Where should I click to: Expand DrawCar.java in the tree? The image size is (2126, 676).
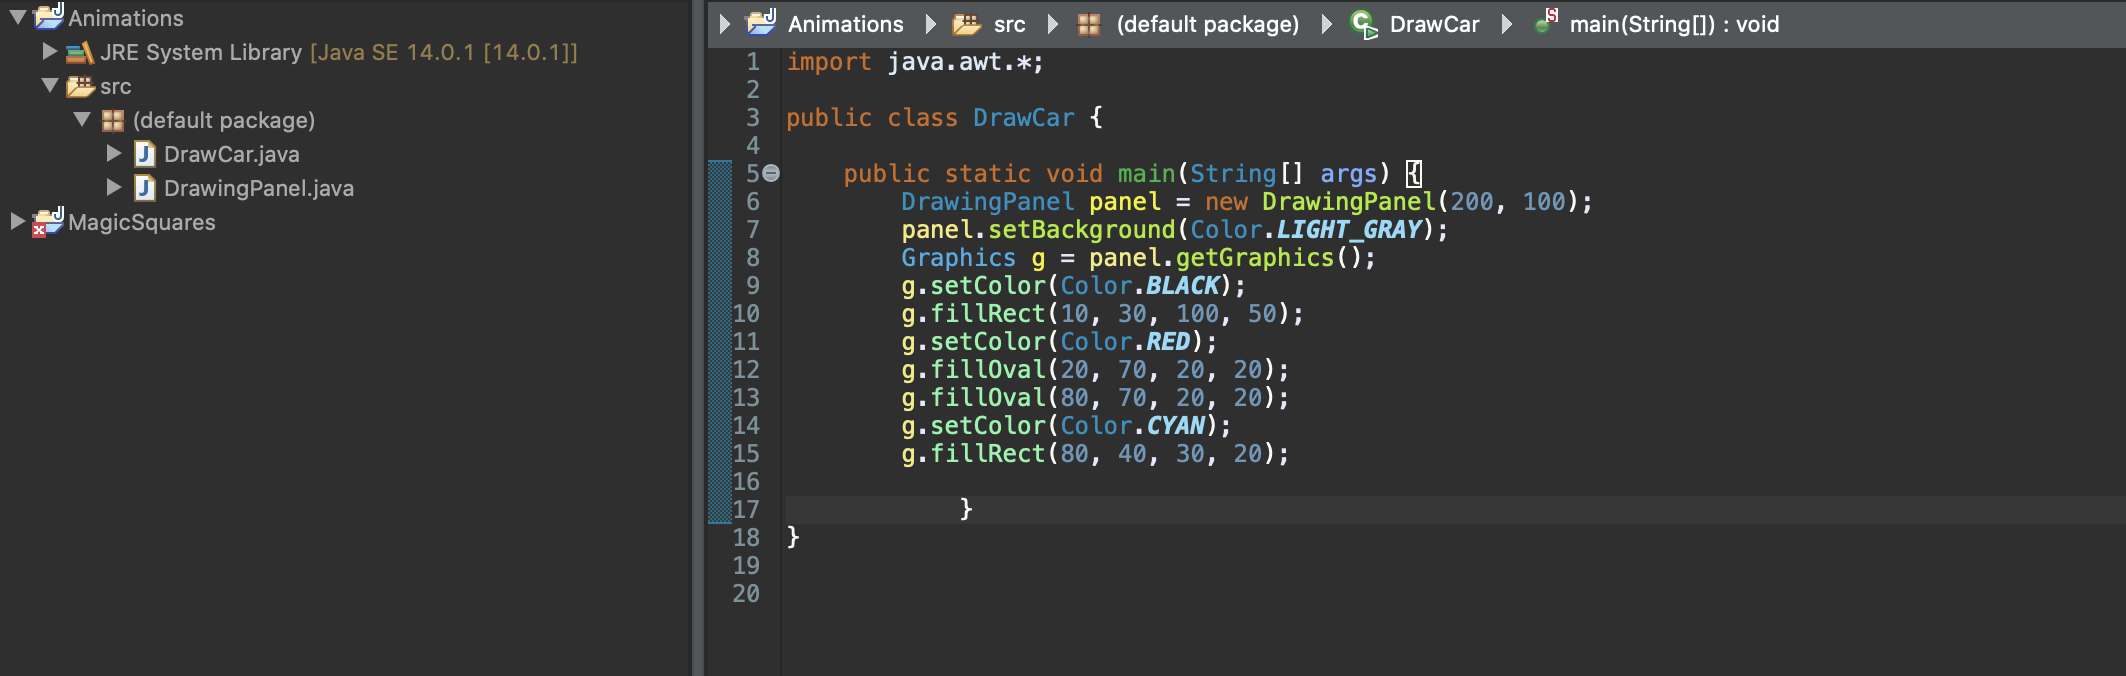tap(114, 153)
